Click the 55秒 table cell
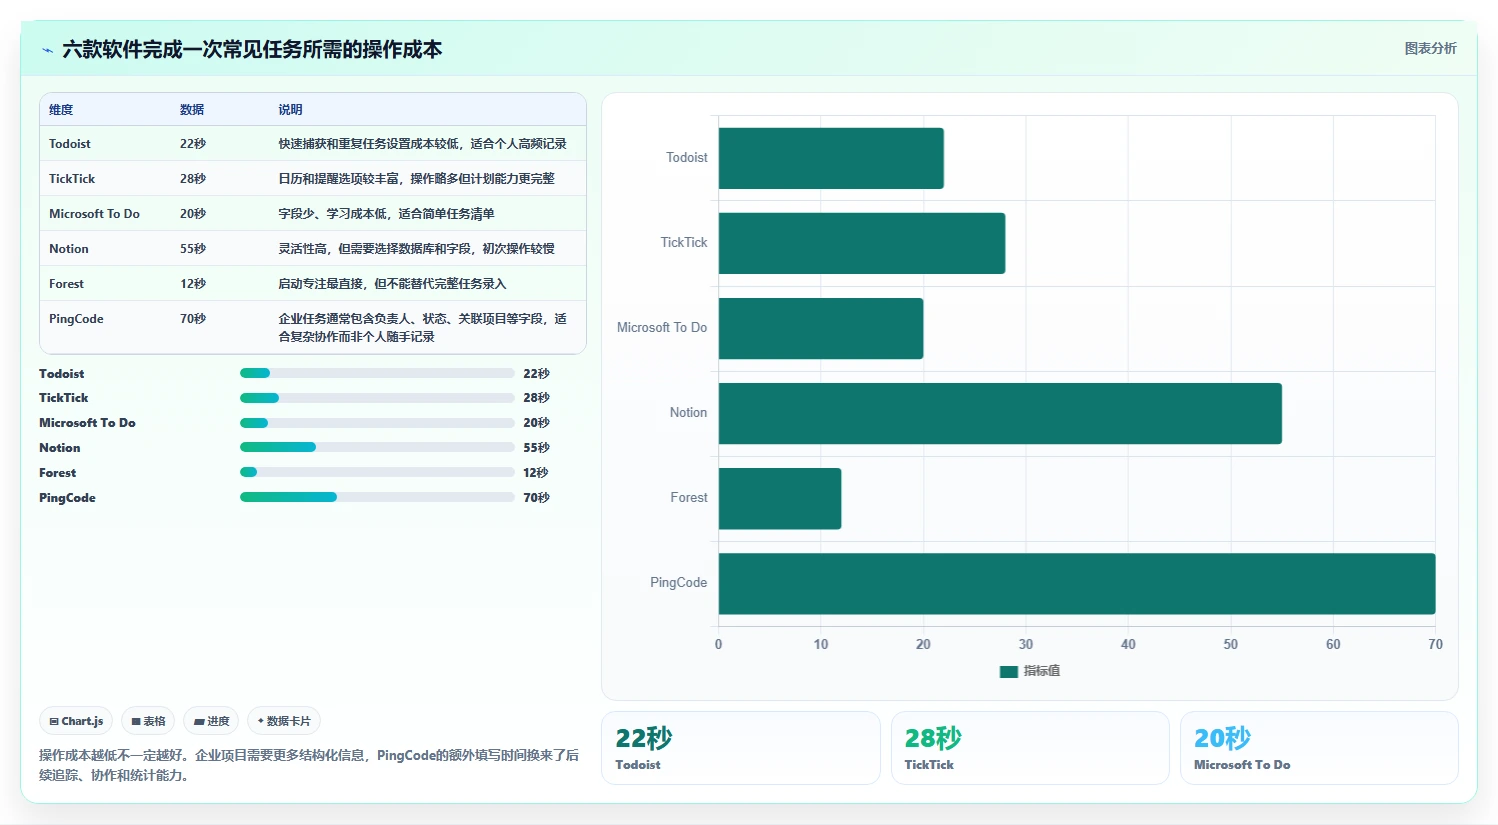This screenshot has height=825, width=1498. coord(193,249)
